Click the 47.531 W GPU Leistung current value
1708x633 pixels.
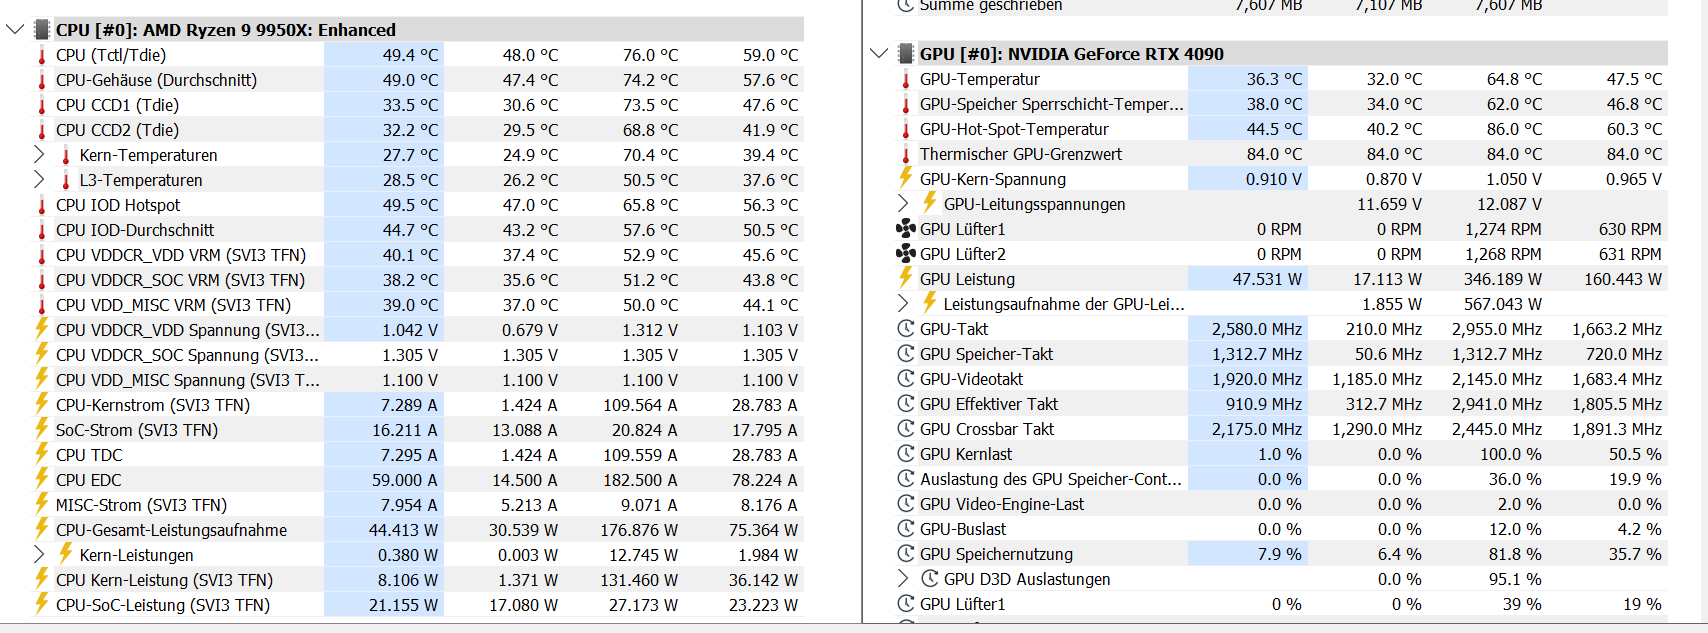[x=1267, y=279]
